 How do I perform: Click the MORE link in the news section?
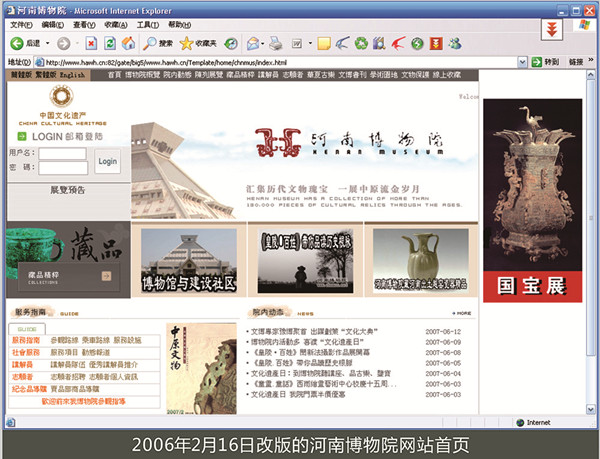coord(462,313)
